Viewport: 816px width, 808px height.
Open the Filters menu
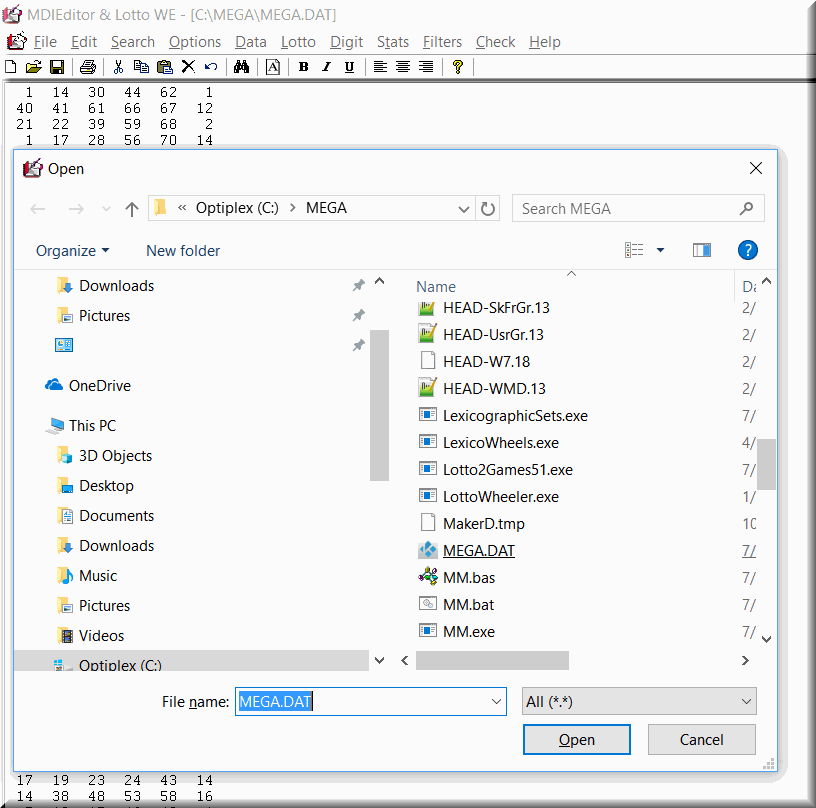coord(442,42)
